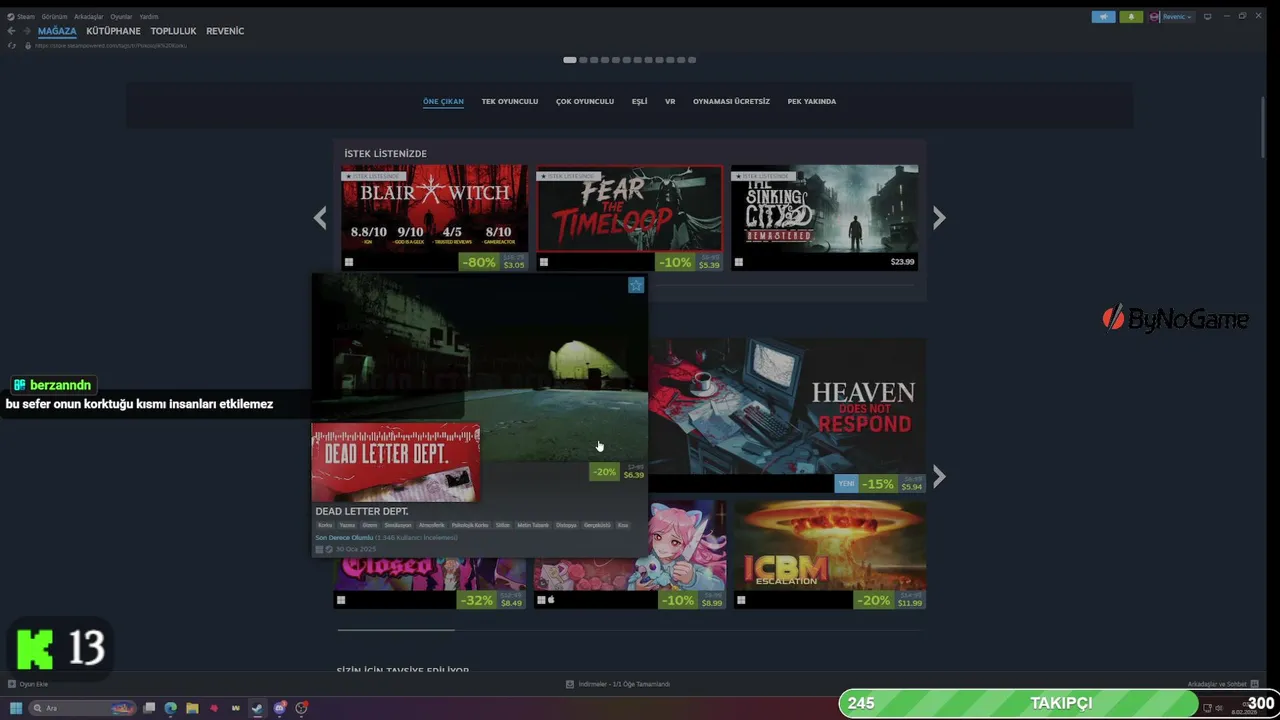The image size is (1280, 720).
Task: Click Heaven Does Not Respond -15% badge
Action: (878, 484)
